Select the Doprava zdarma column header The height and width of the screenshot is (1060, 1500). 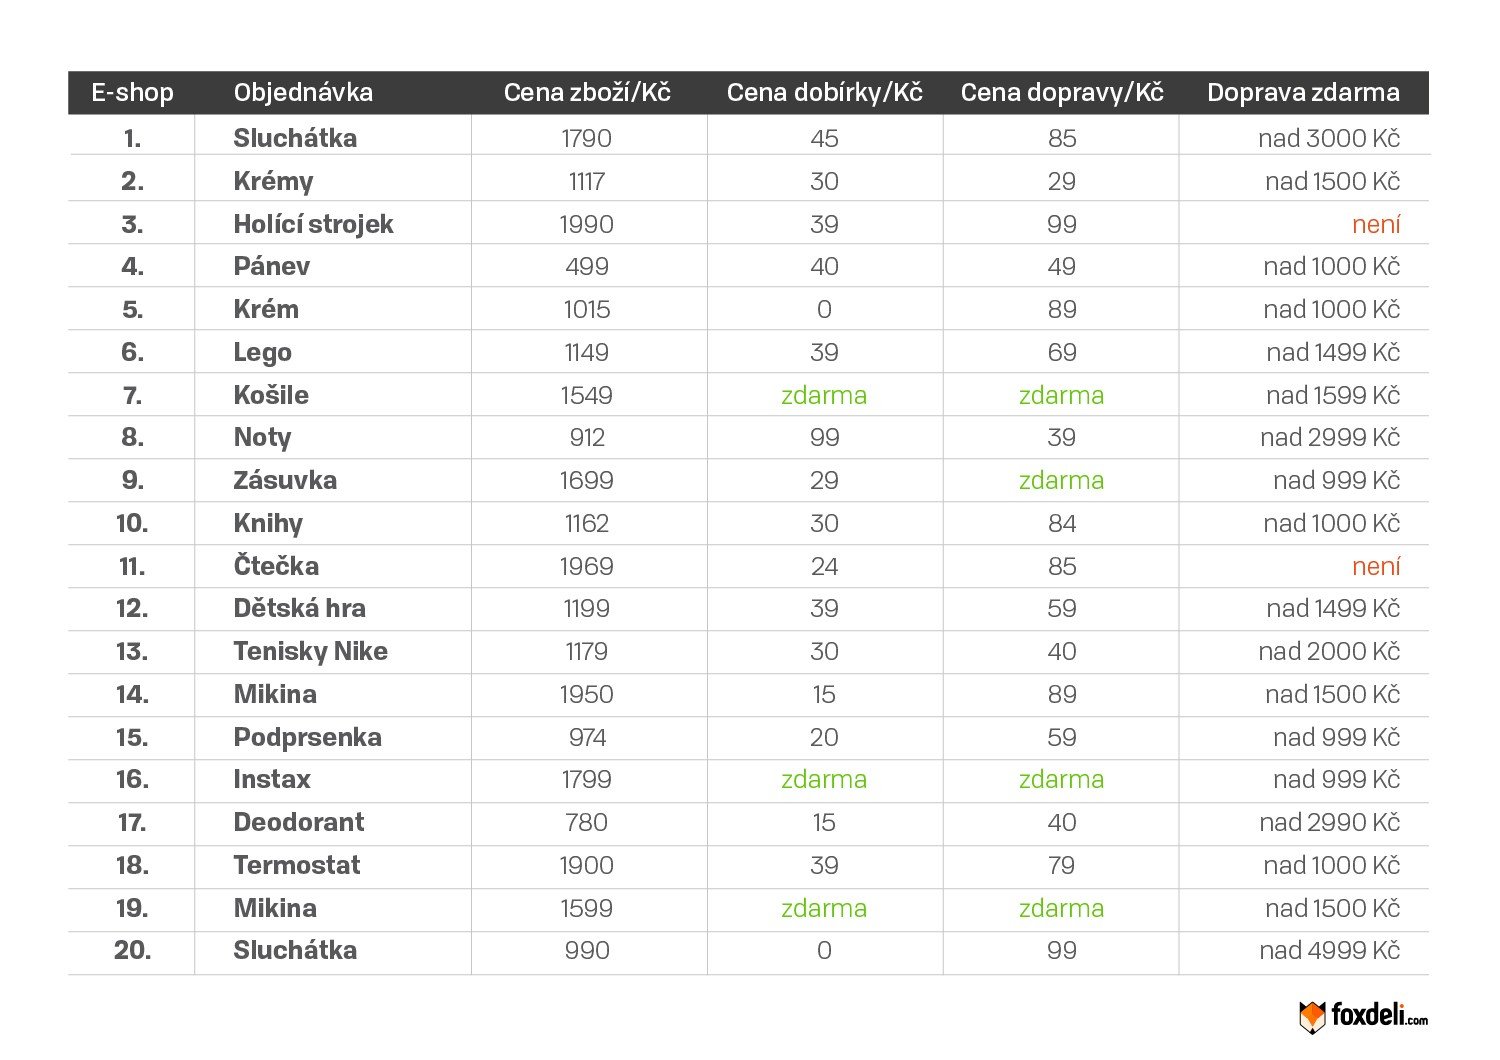click(1303, 93)
